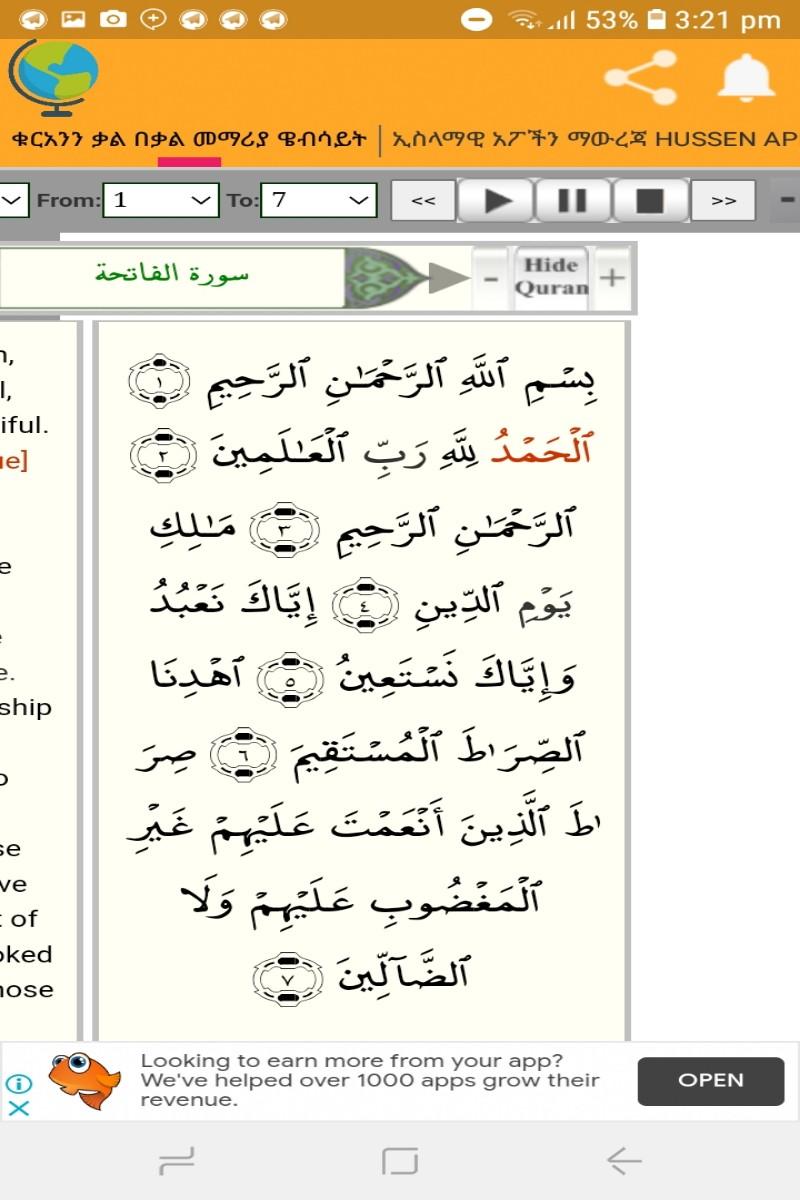This screenshot has height=1200, width=800.
Task: Go to previous with << button
Action: 423,200
